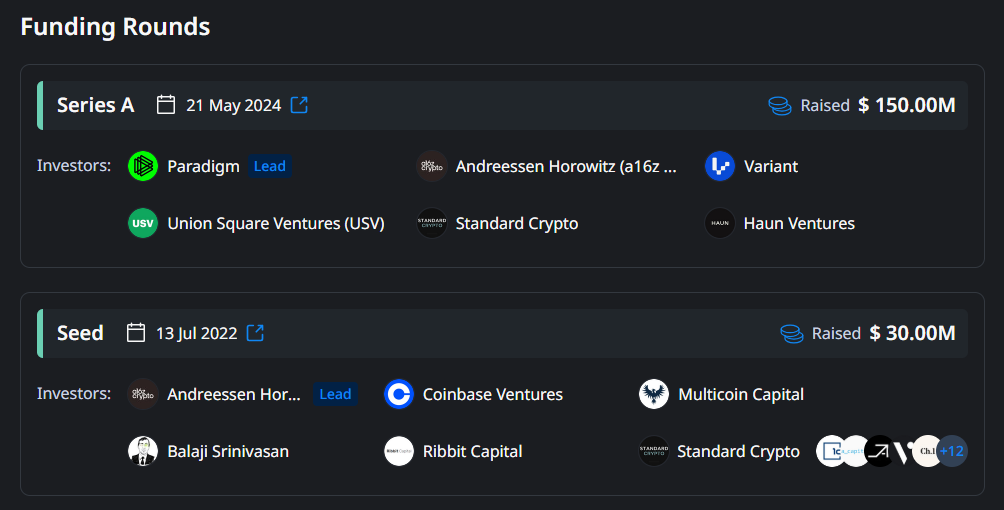
Task: Click the Variant investor logo
Action: click(720, 166)
